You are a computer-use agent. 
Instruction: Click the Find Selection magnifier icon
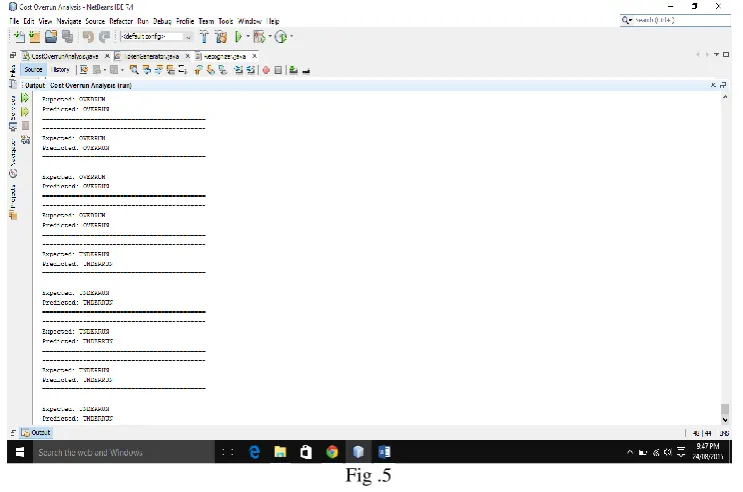pos(134,70)
